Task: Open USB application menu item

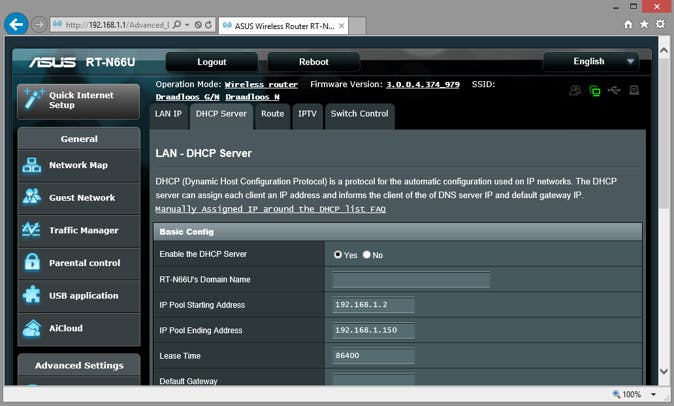Action: [x=79, y=296]
